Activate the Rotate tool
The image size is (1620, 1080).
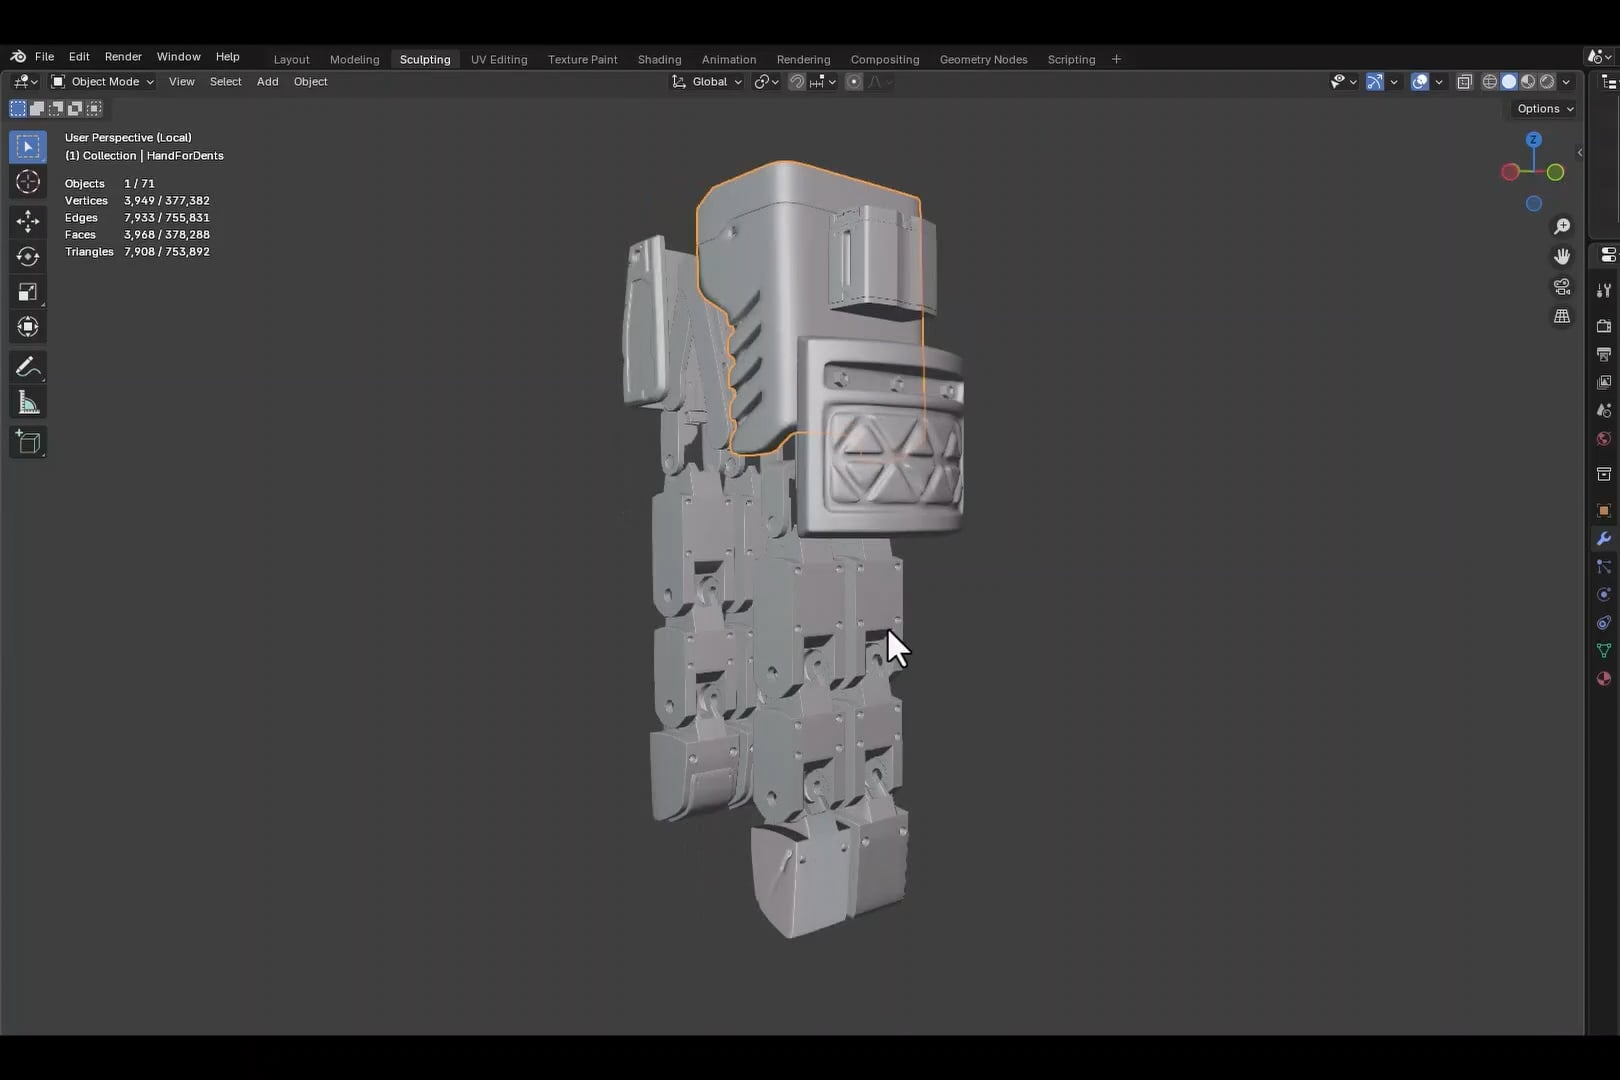[28, 257]
